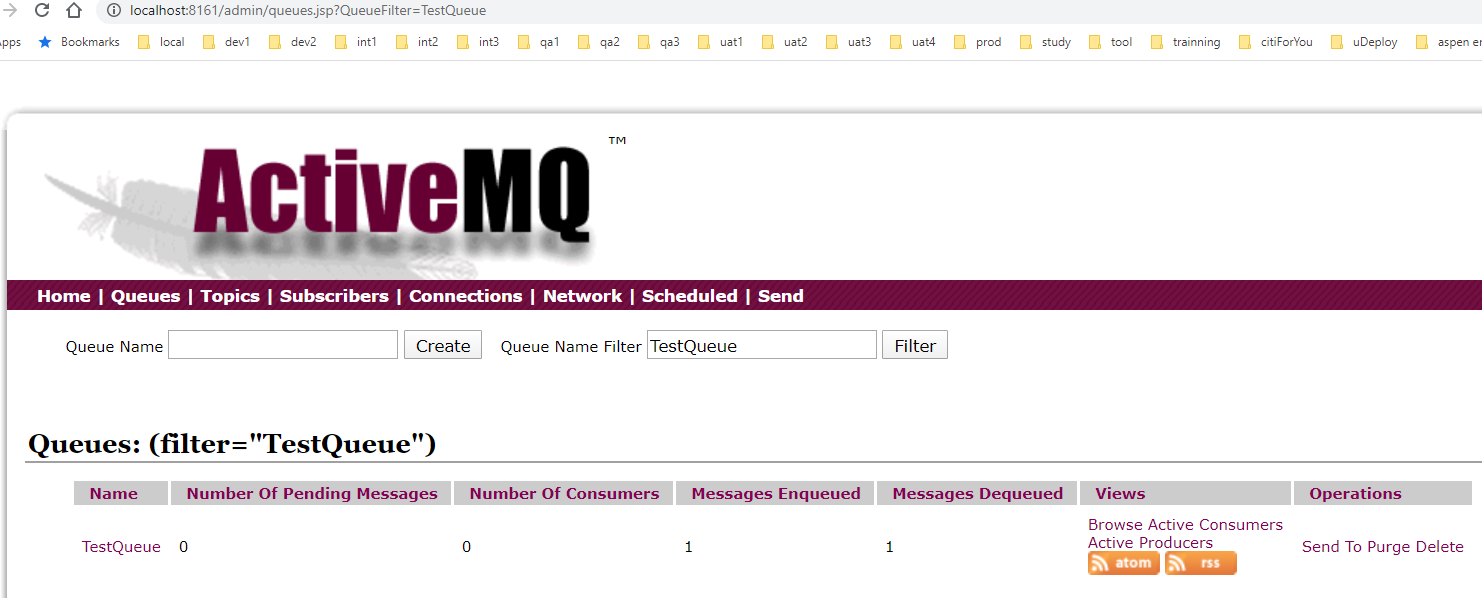This screenshot has width=1482, height=598.
Task: Open Active Consumers view for TestQueue
Action: (1215, 524)
